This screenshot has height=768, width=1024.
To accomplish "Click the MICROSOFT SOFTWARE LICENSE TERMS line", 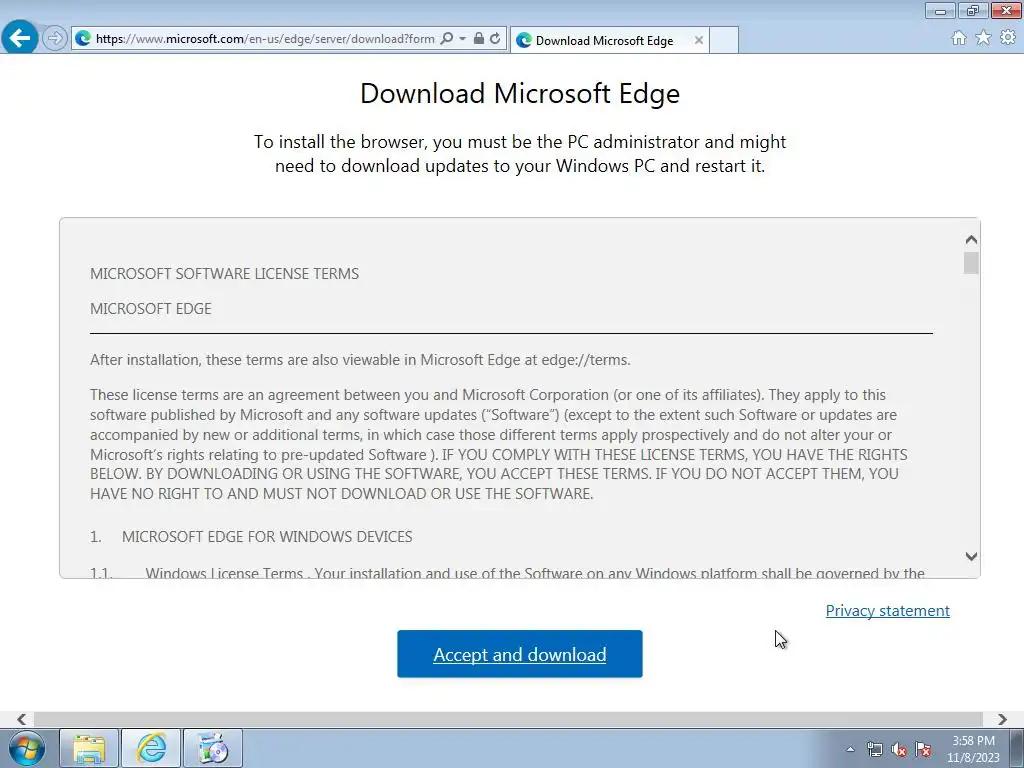I will point(224,274).
